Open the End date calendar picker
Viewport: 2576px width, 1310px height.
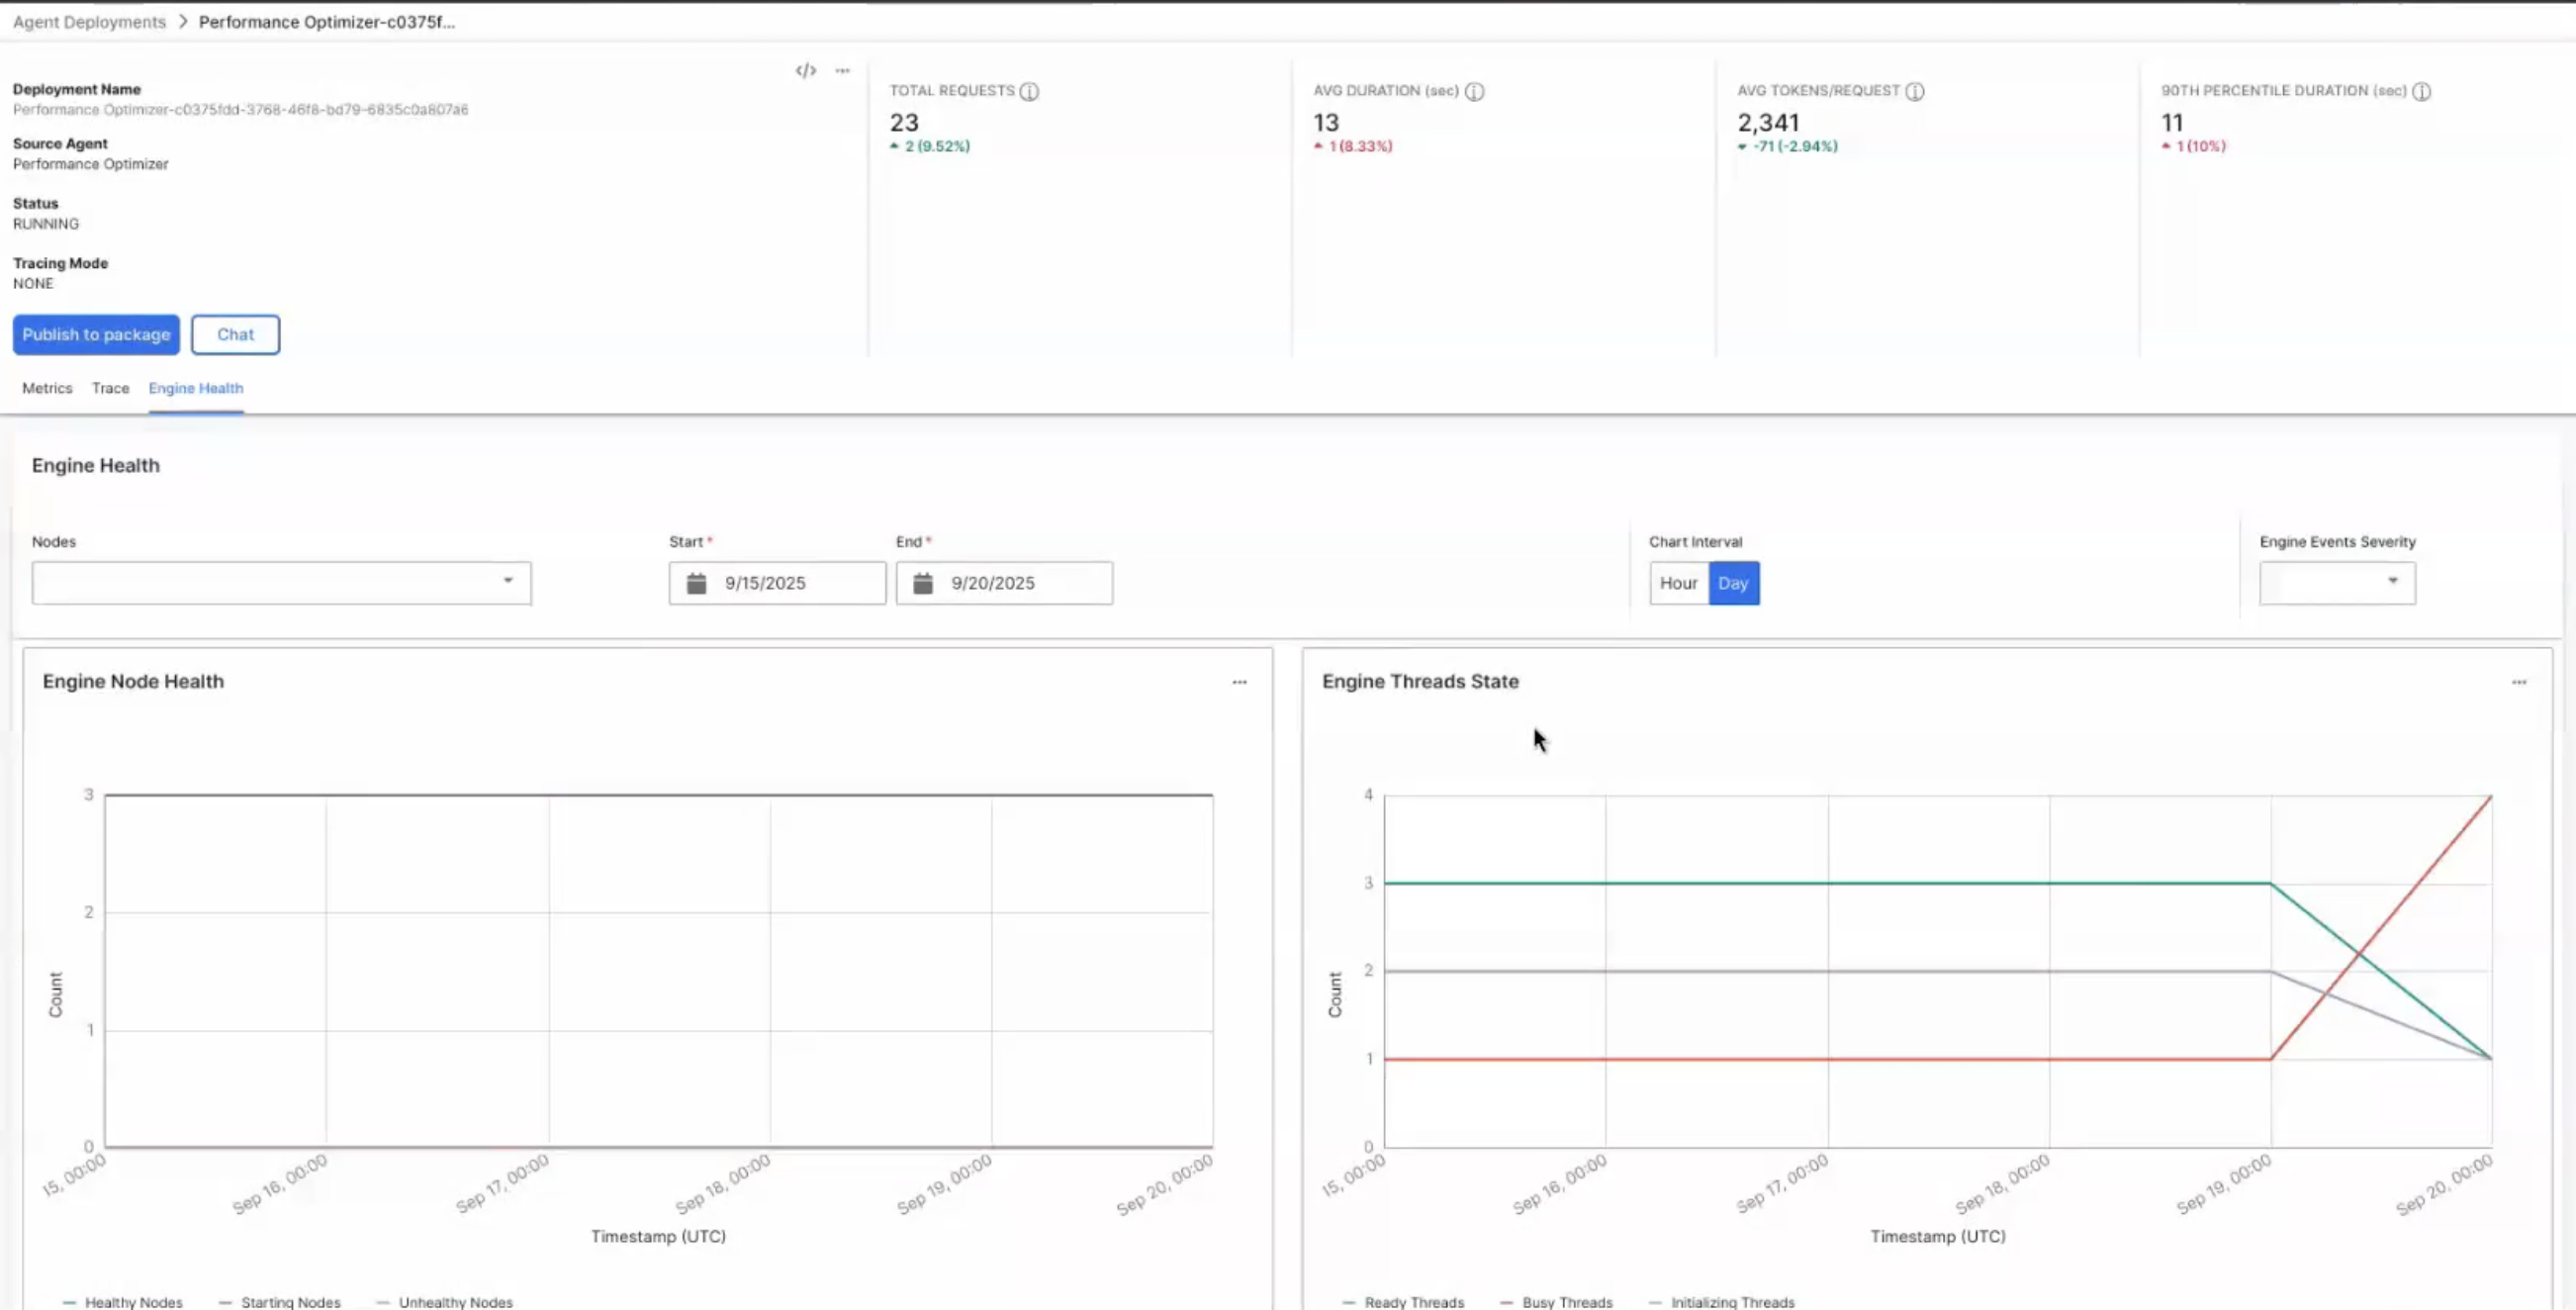(x=923, y=583)
